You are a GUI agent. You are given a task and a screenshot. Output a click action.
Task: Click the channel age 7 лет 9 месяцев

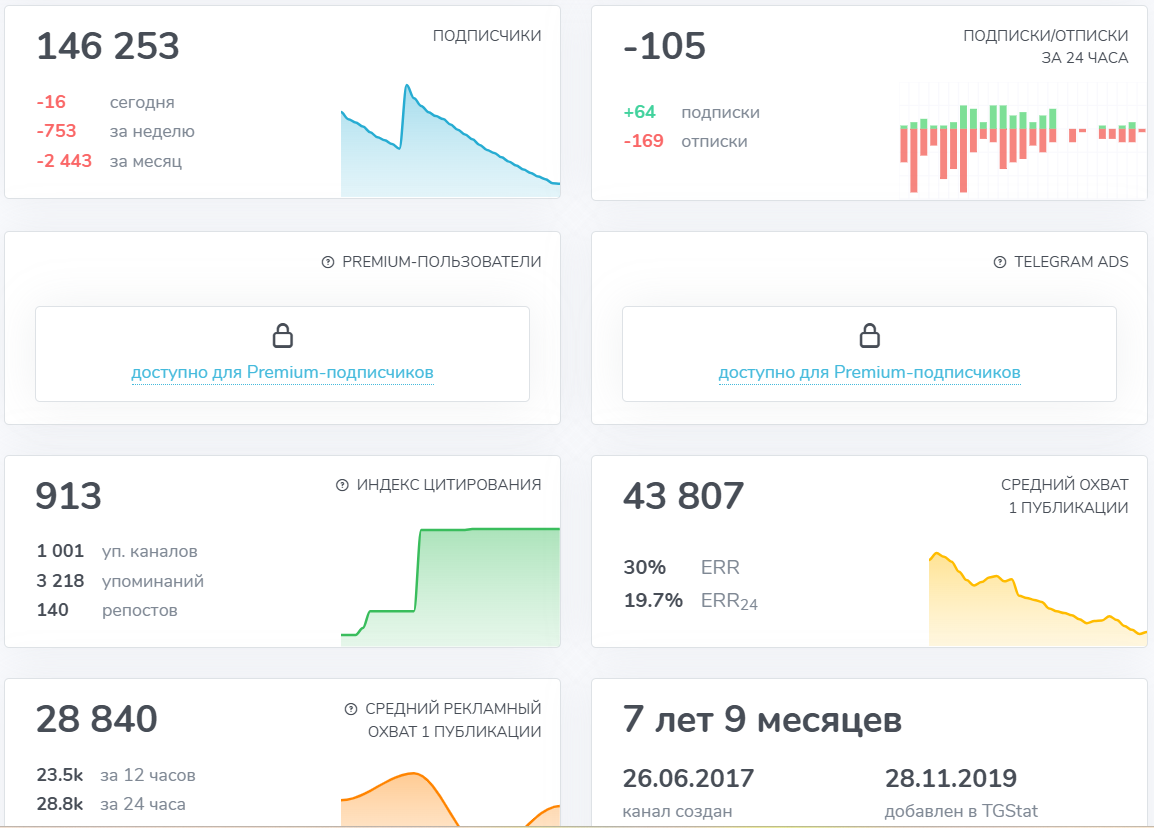click(x=762, y=720)
